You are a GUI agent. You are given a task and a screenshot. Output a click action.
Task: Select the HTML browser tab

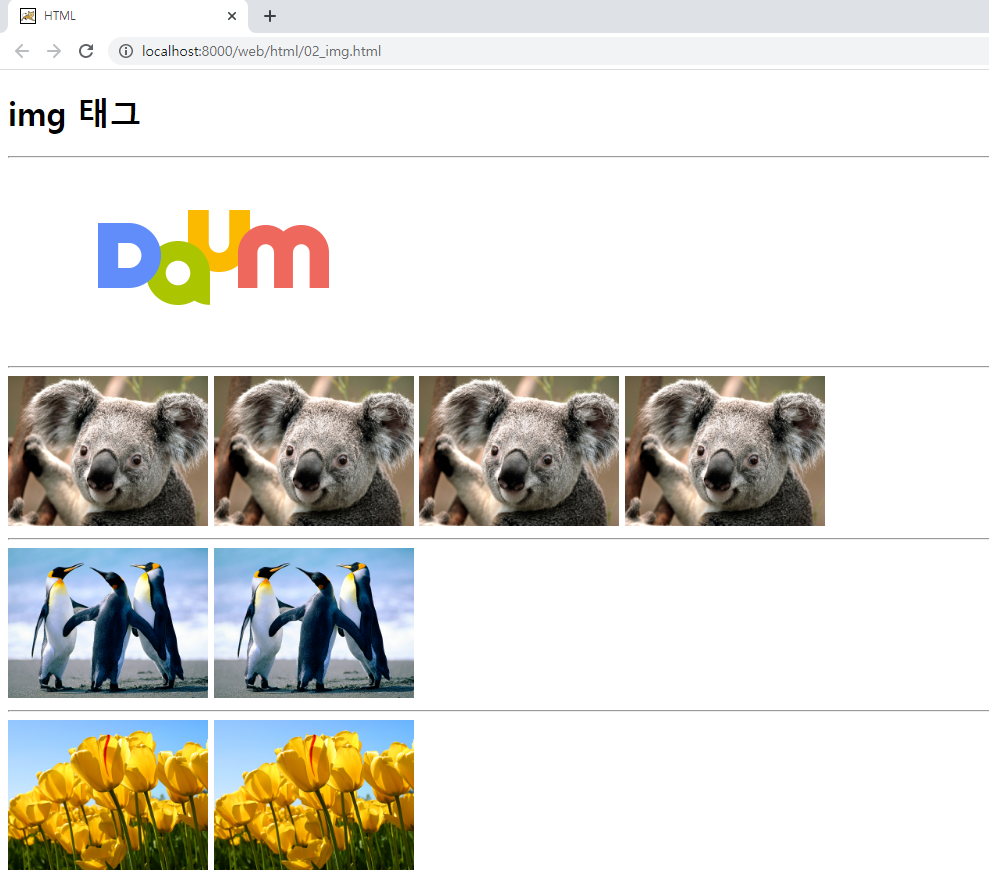[127, 16]
